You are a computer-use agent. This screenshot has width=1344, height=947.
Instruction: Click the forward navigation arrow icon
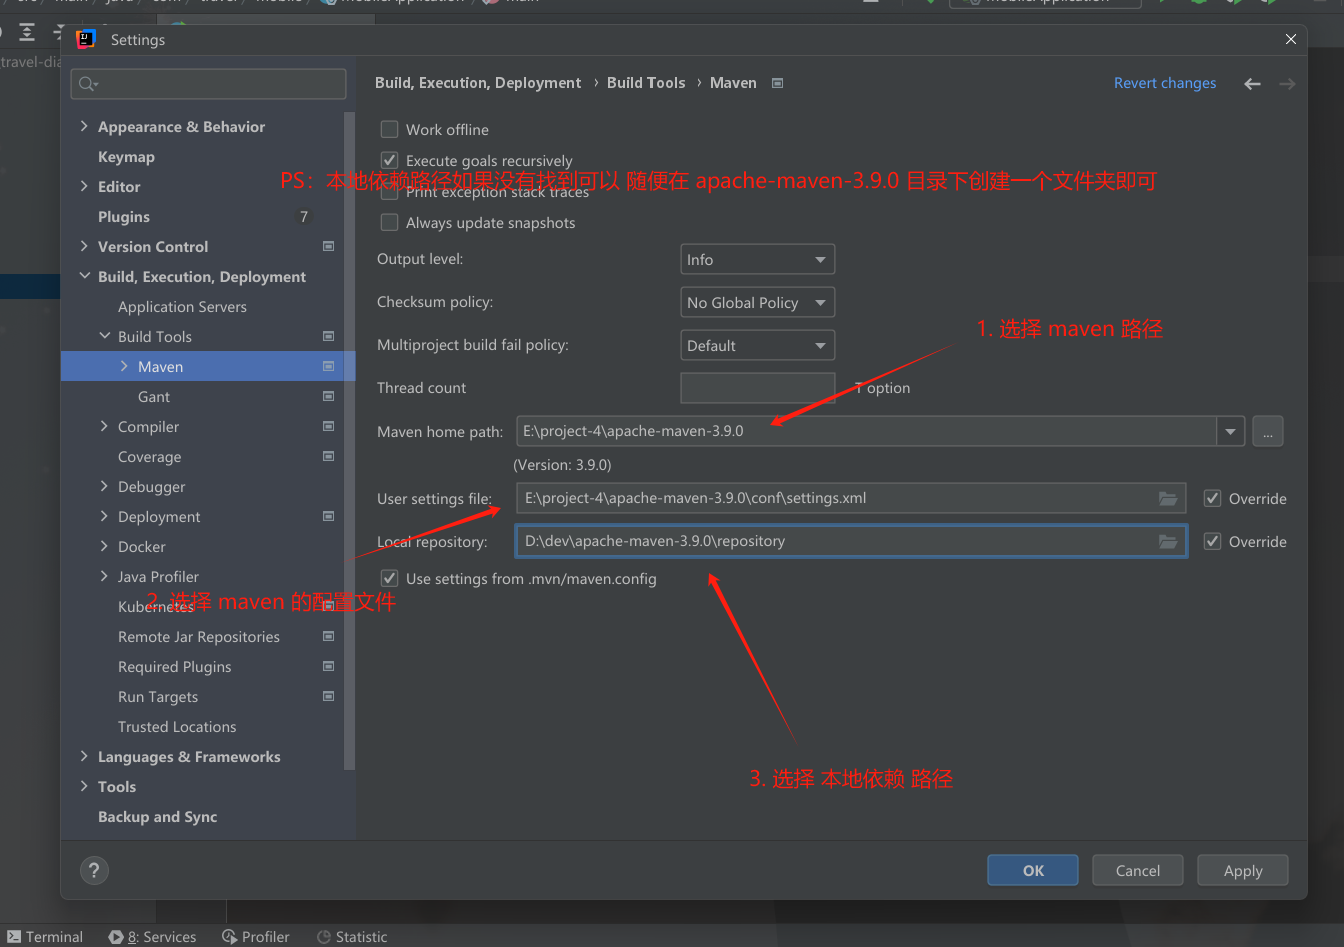[1287, 84]
